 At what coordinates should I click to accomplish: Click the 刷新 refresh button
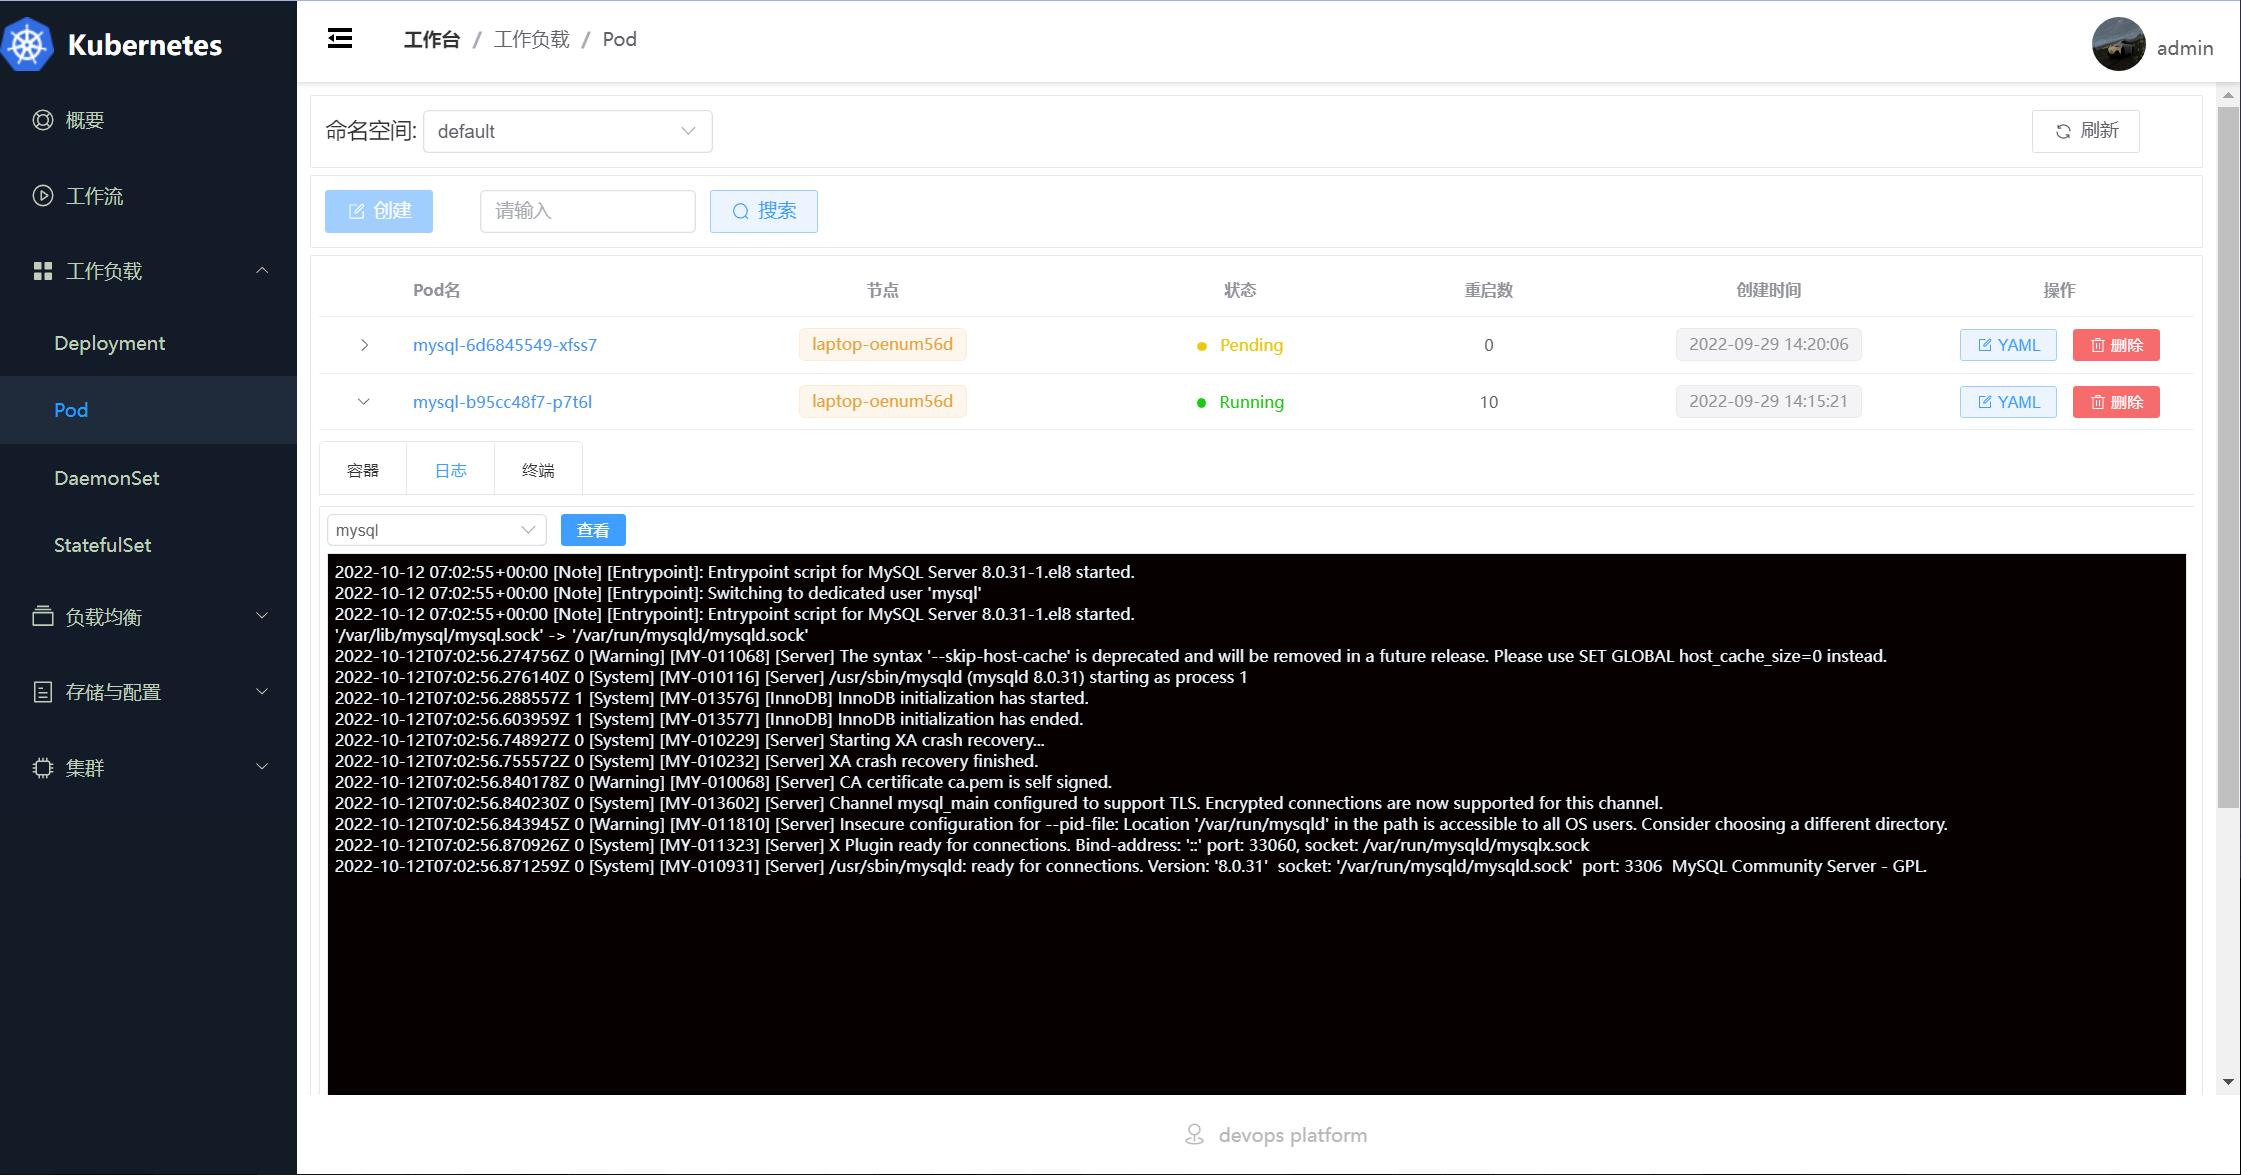(2085, 131)
